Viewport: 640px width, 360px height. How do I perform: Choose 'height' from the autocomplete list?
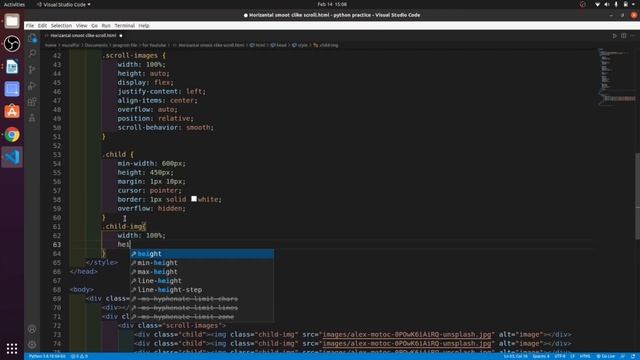tap(202, 254)
